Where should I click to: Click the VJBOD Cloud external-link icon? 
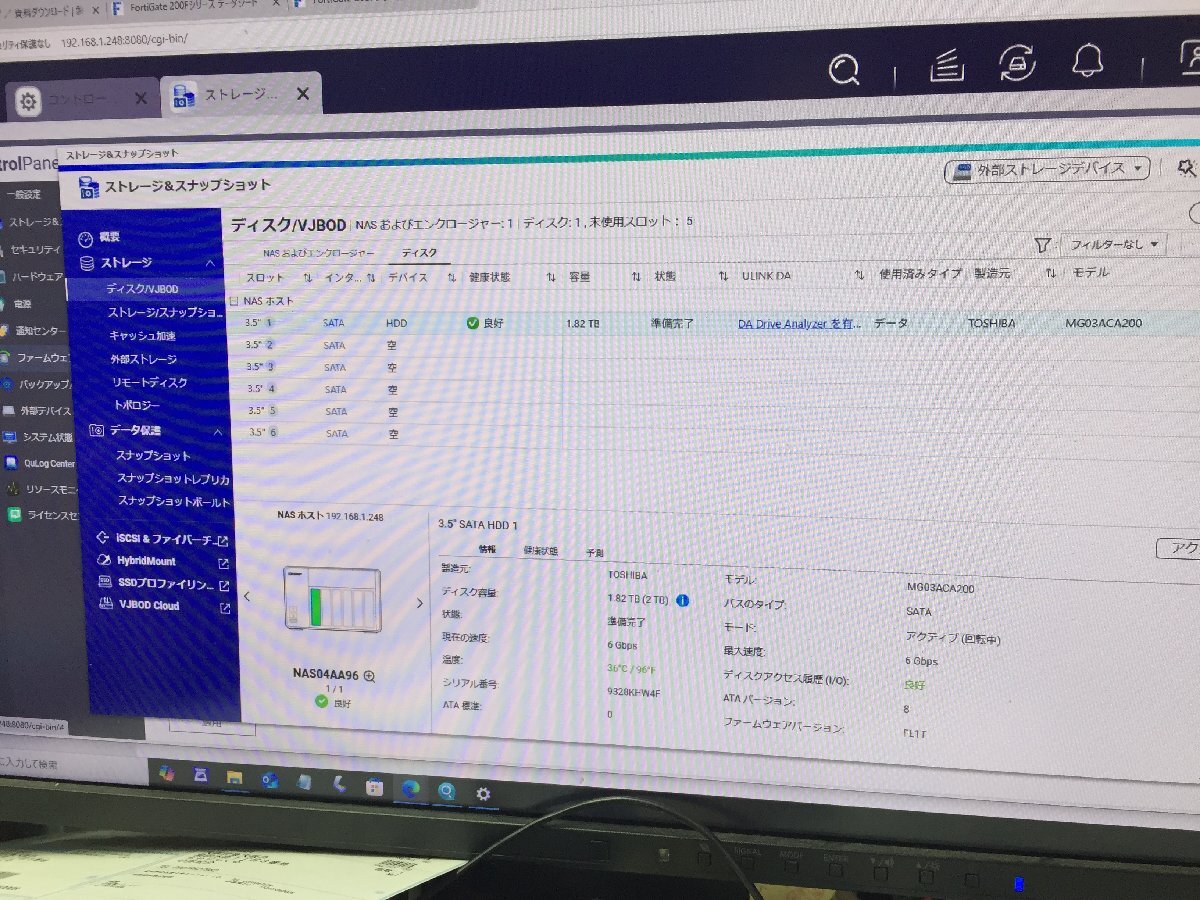coord(224,607)
